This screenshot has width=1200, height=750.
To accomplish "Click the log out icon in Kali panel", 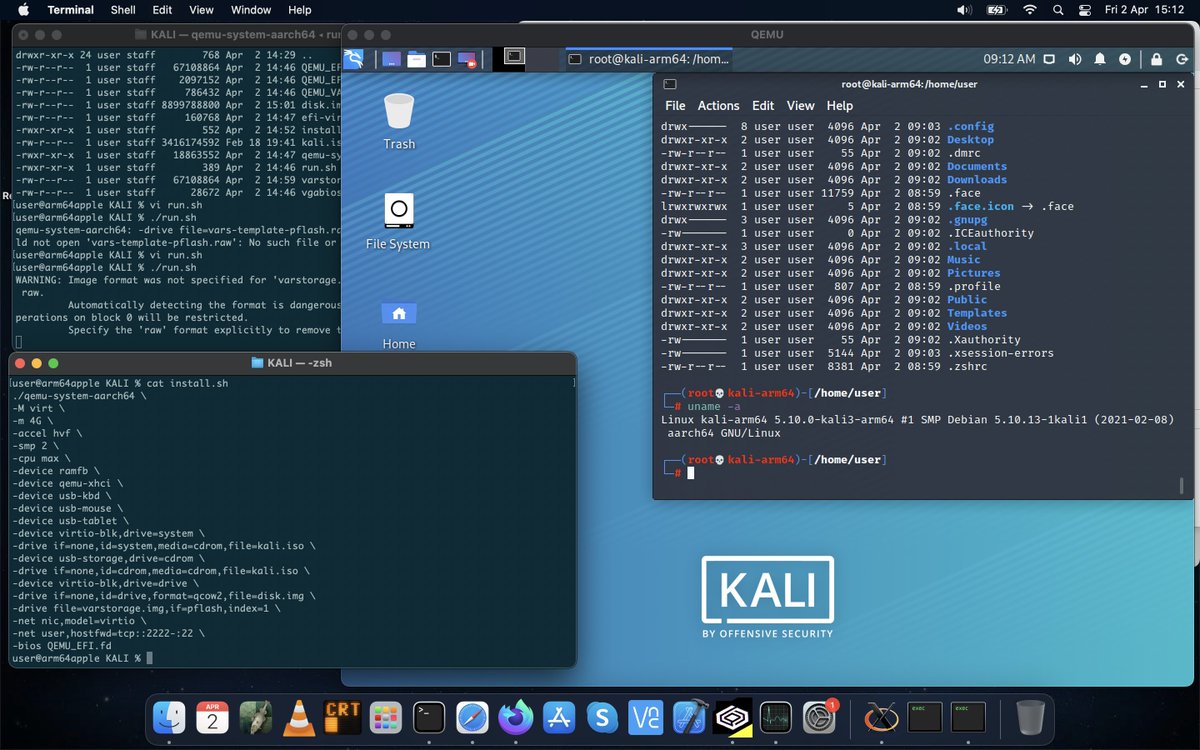I will (1181, 59).
